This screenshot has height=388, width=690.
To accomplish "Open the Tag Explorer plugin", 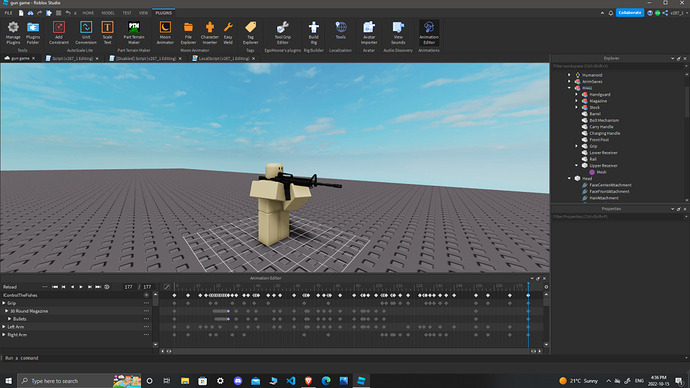I will [250, 33].
